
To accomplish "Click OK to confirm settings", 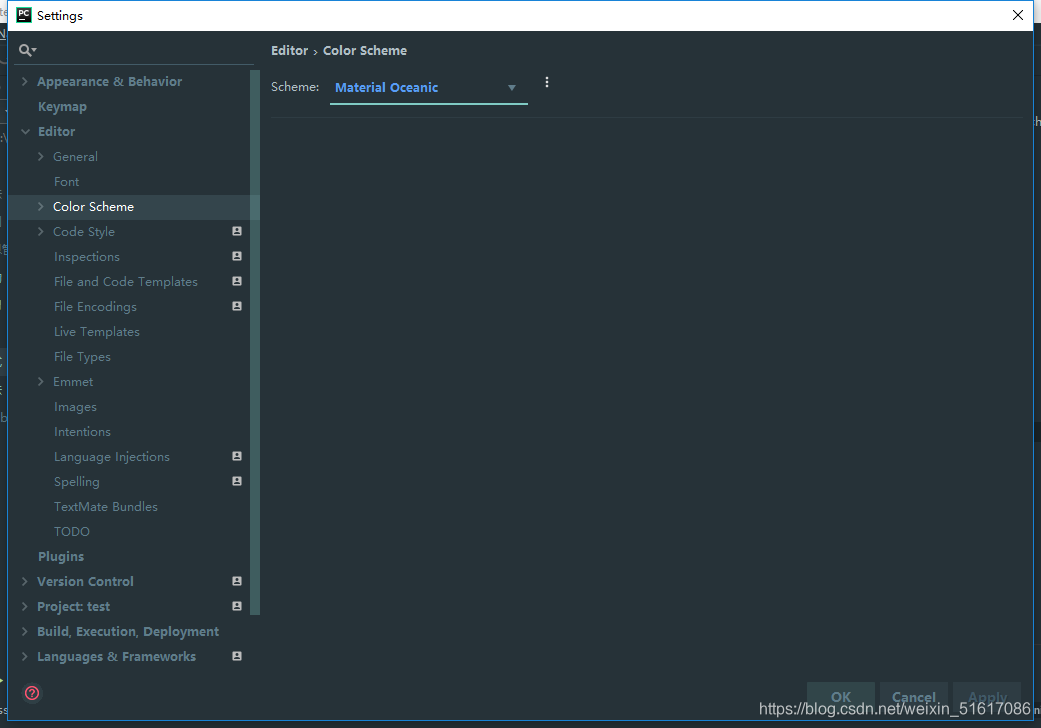I will click(841, 697).
